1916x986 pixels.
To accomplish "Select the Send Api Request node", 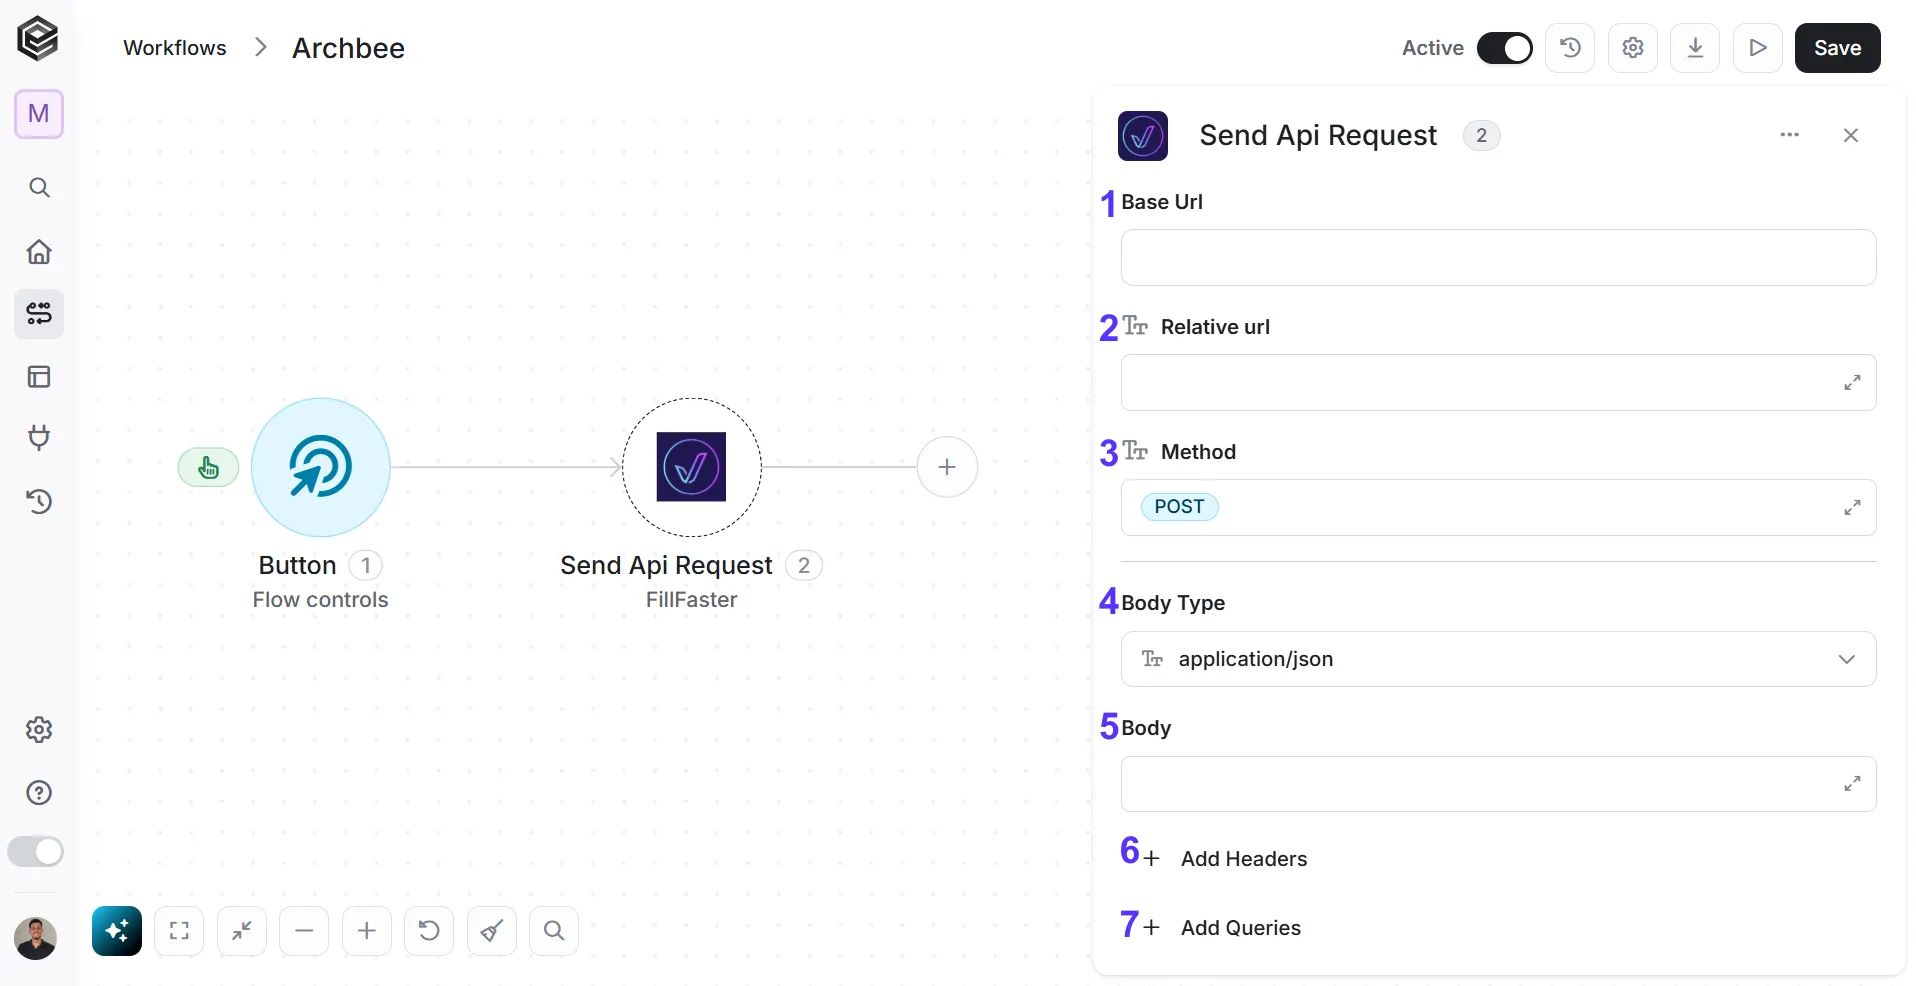I will coord(692,467).
